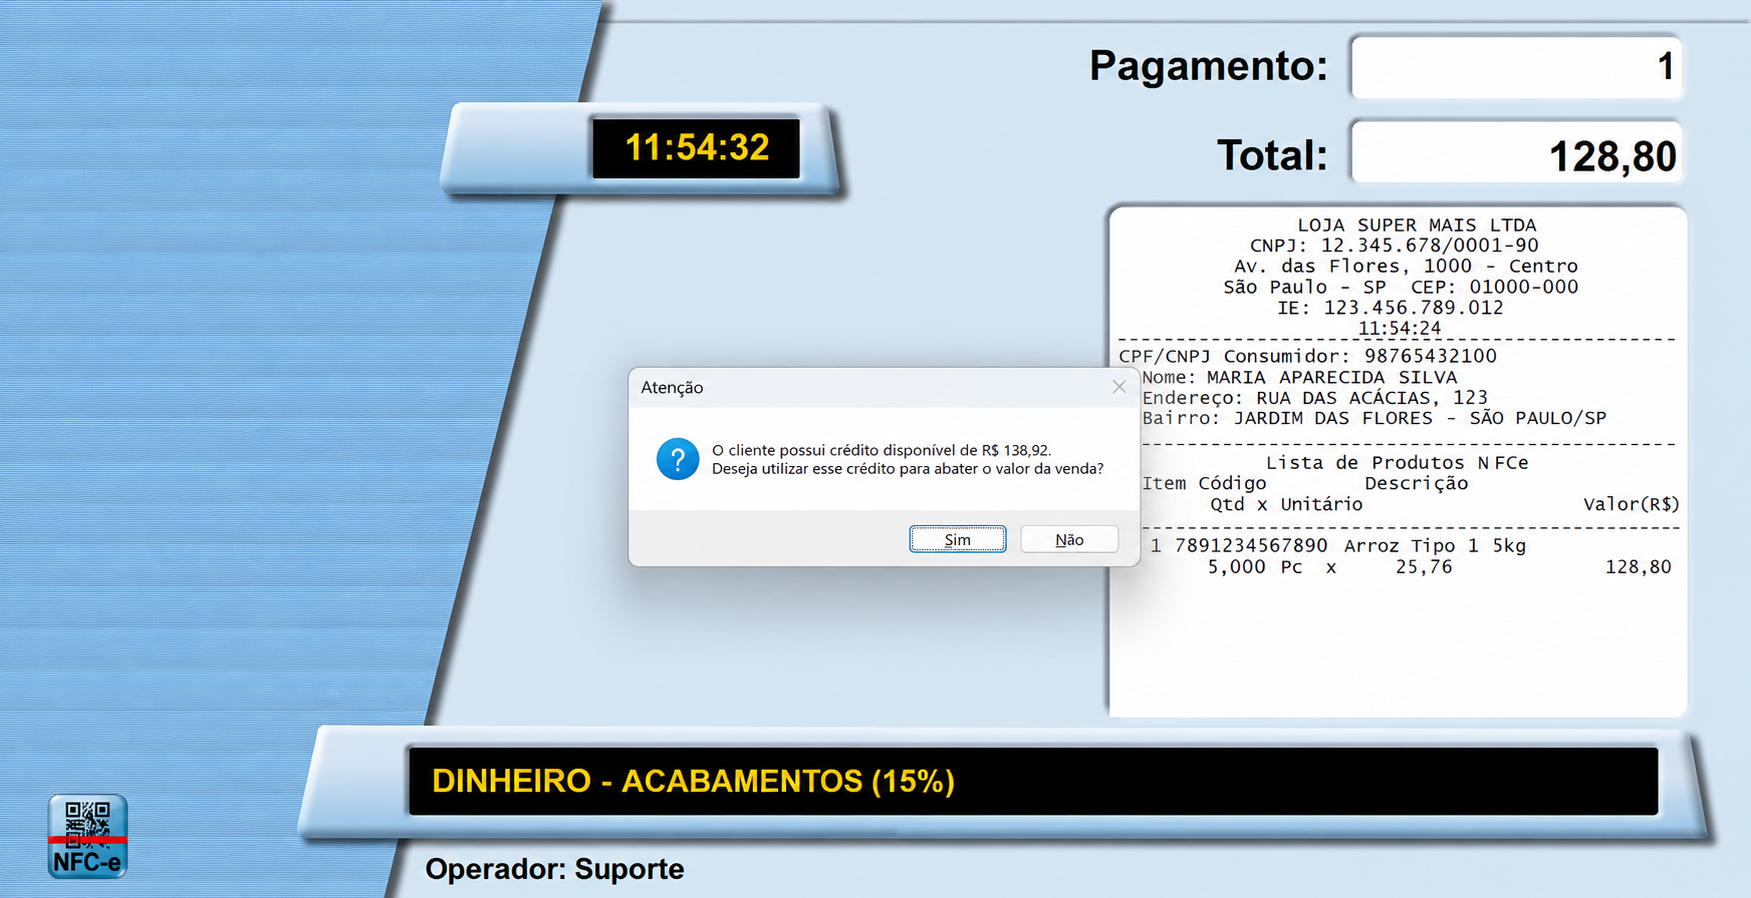Click Lista de Produtos NFCe heading
The height and width of the screenshot is (898, 1751).
[x=1397, y=463]
